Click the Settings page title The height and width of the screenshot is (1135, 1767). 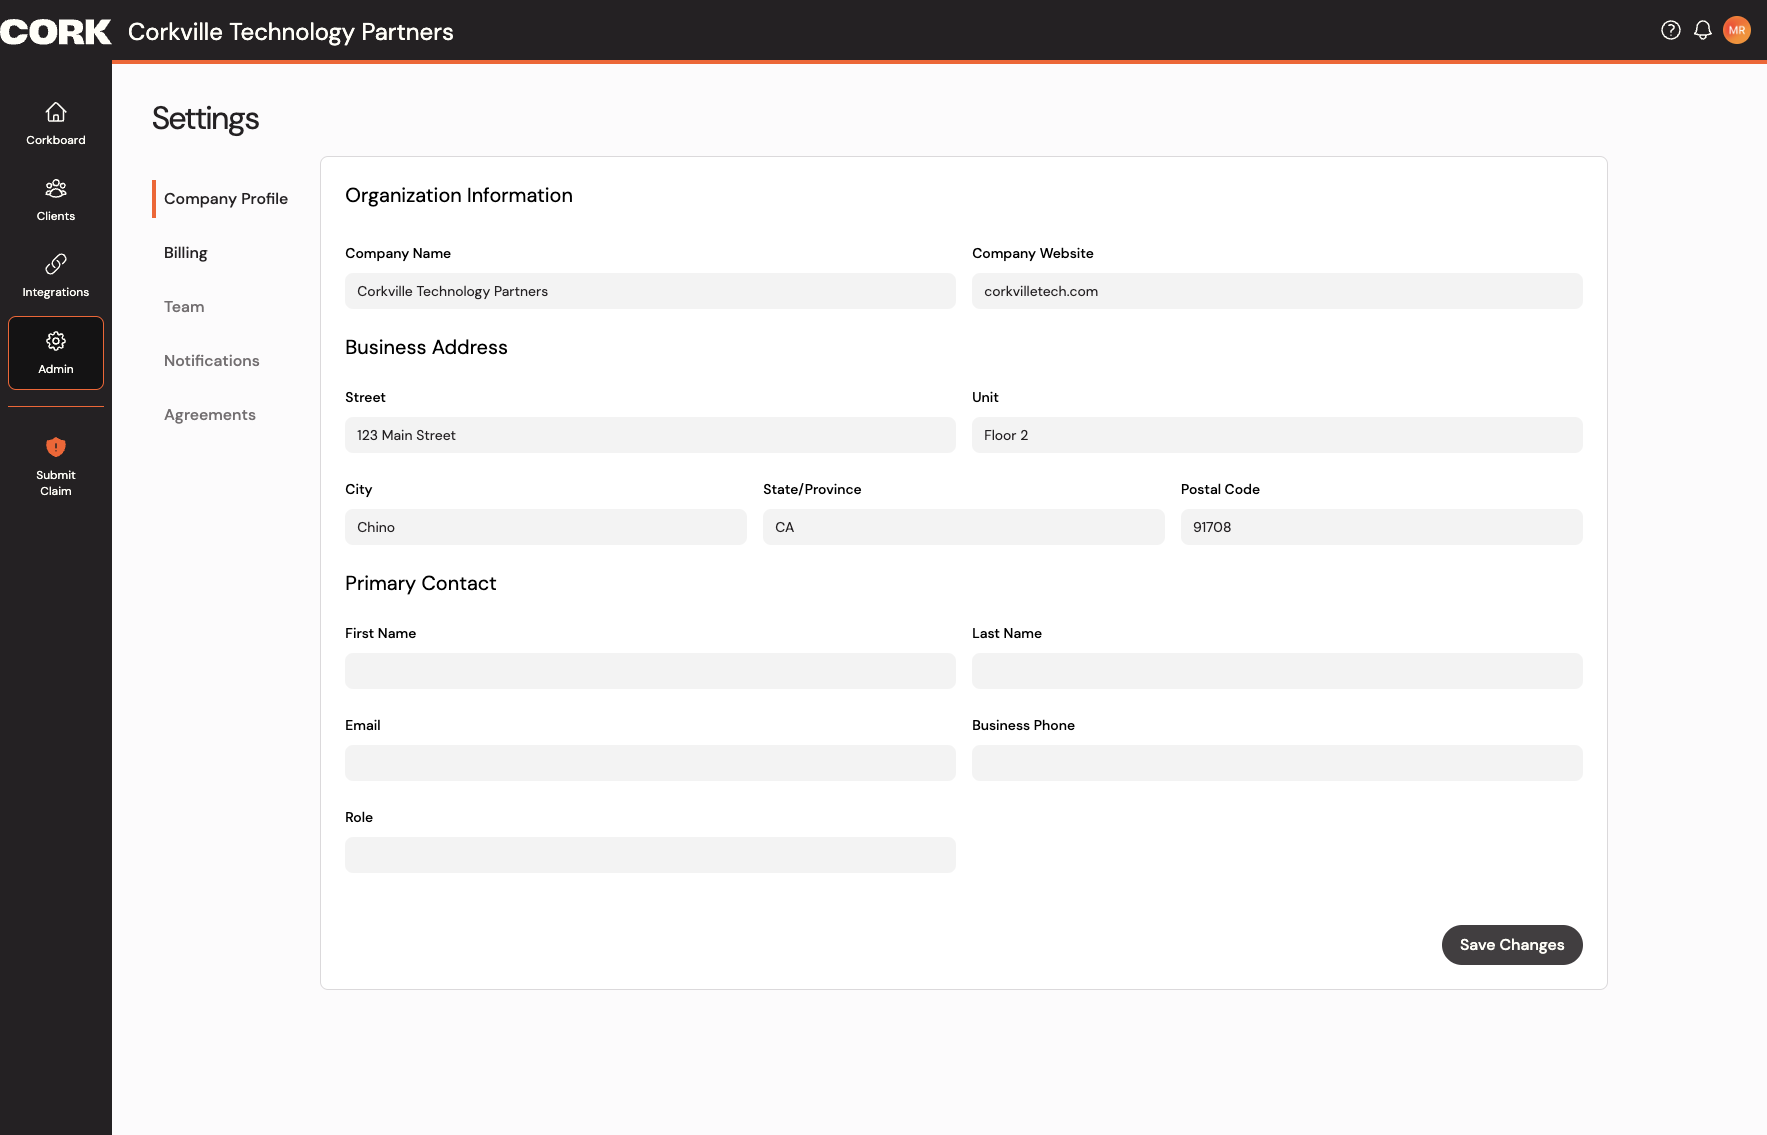pyautogui.click(x=206, y=119)
